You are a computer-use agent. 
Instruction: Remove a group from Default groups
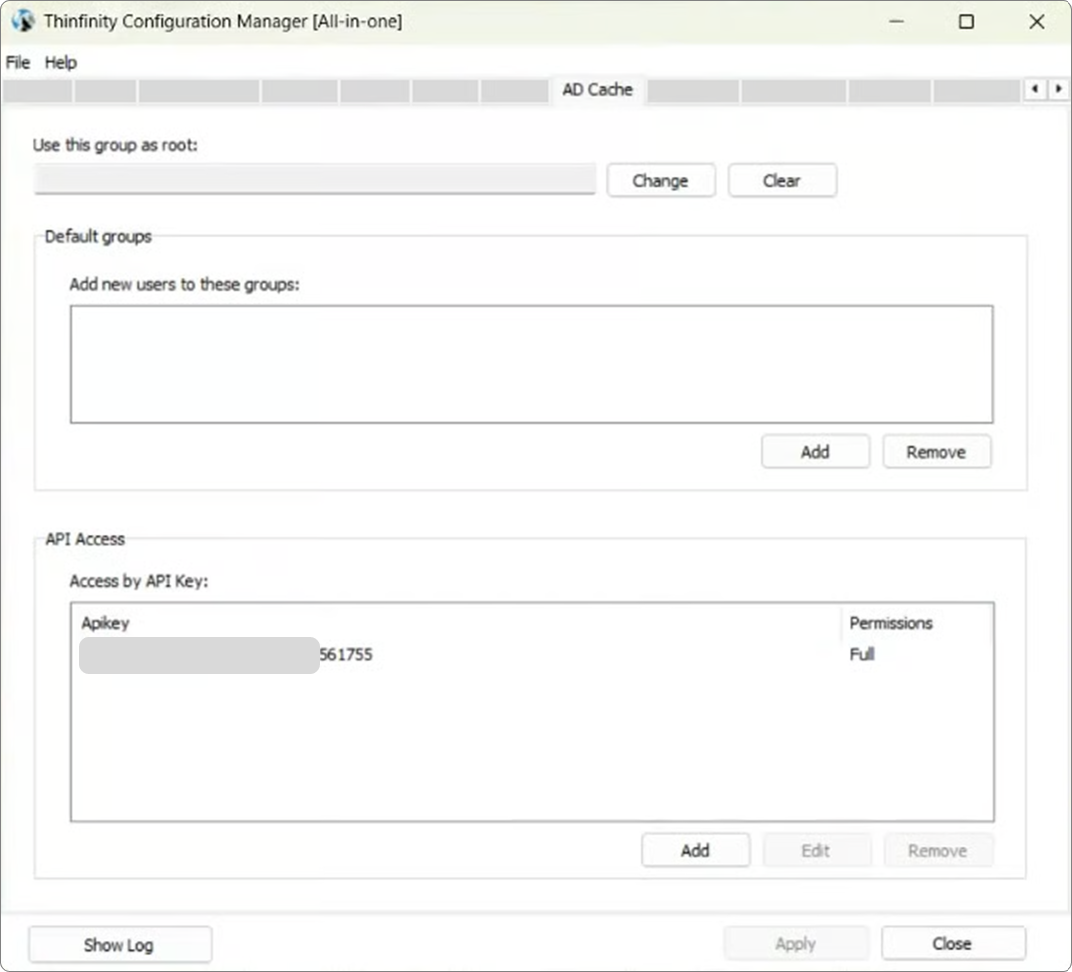tap(936, 452)
